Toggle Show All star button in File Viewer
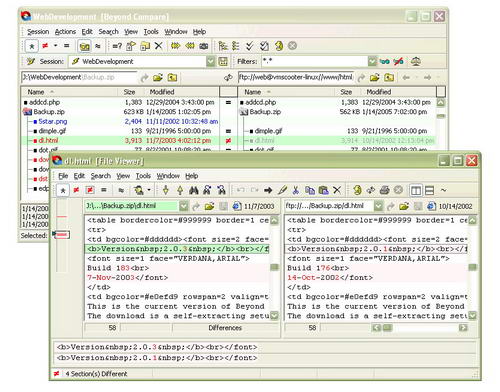Viewport: 500px width, 392px height. 63,190
